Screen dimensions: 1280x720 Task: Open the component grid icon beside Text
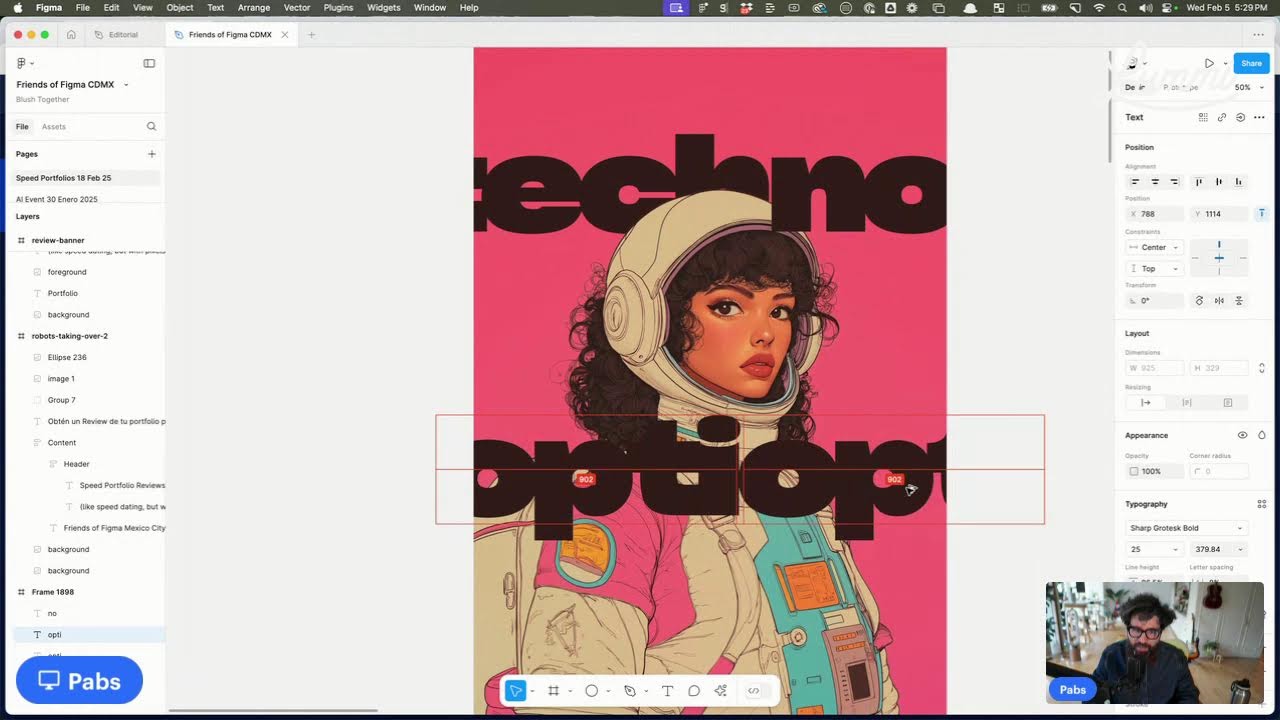click(x=1203, y=117)
